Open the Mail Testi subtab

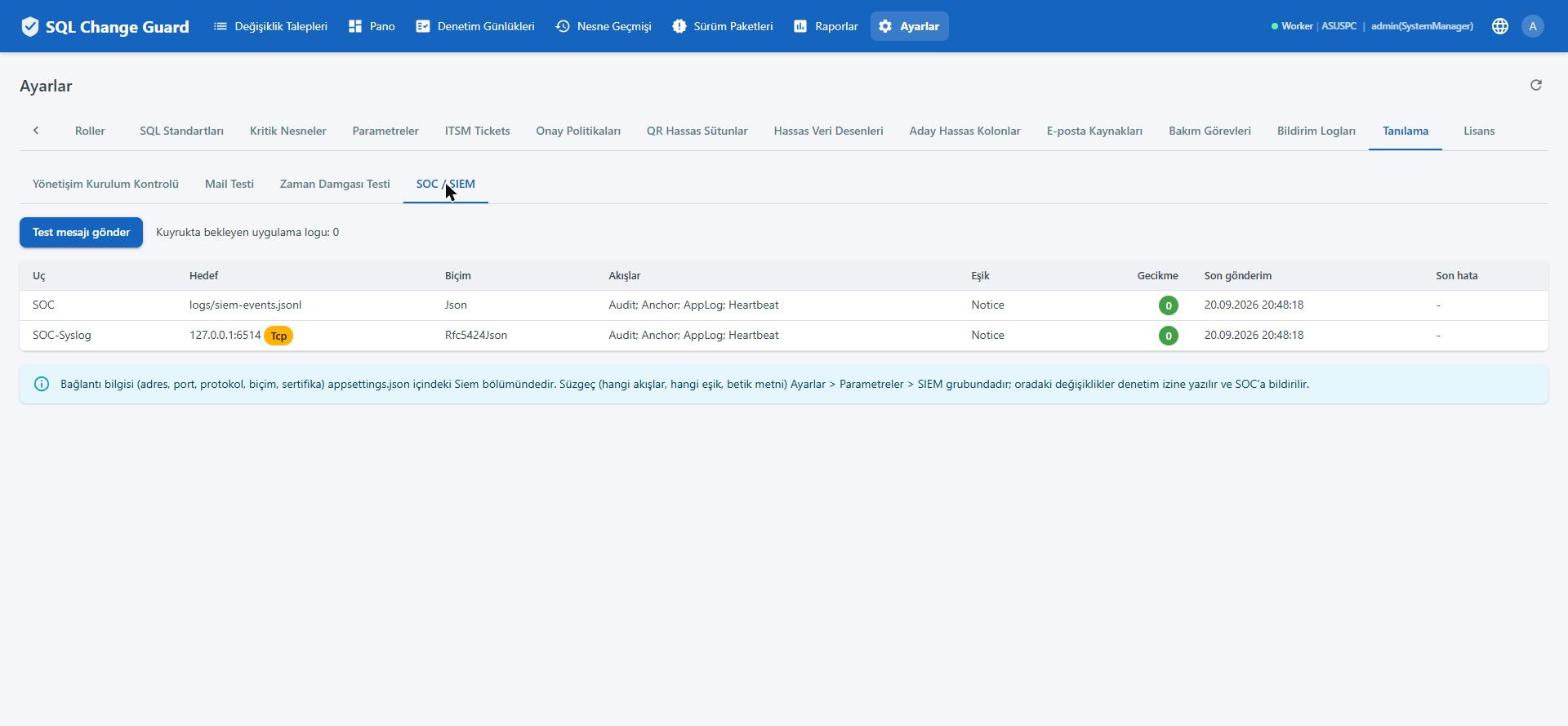click(229, 184)
